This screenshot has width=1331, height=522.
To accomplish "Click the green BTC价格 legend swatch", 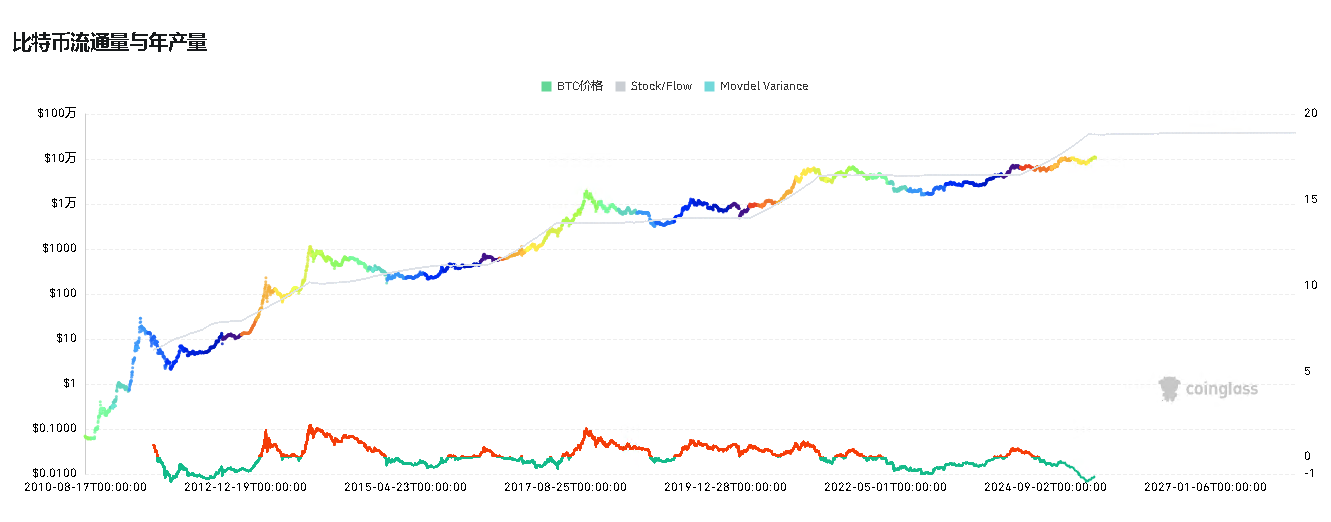I will point(546,86).
